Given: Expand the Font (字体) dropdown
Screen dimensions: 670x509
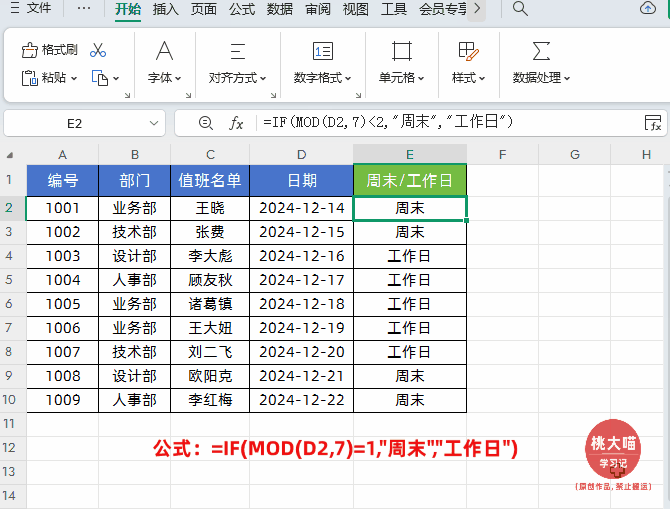Looking at the screenshot, I should pyautogui.click(x=178, y=79).
